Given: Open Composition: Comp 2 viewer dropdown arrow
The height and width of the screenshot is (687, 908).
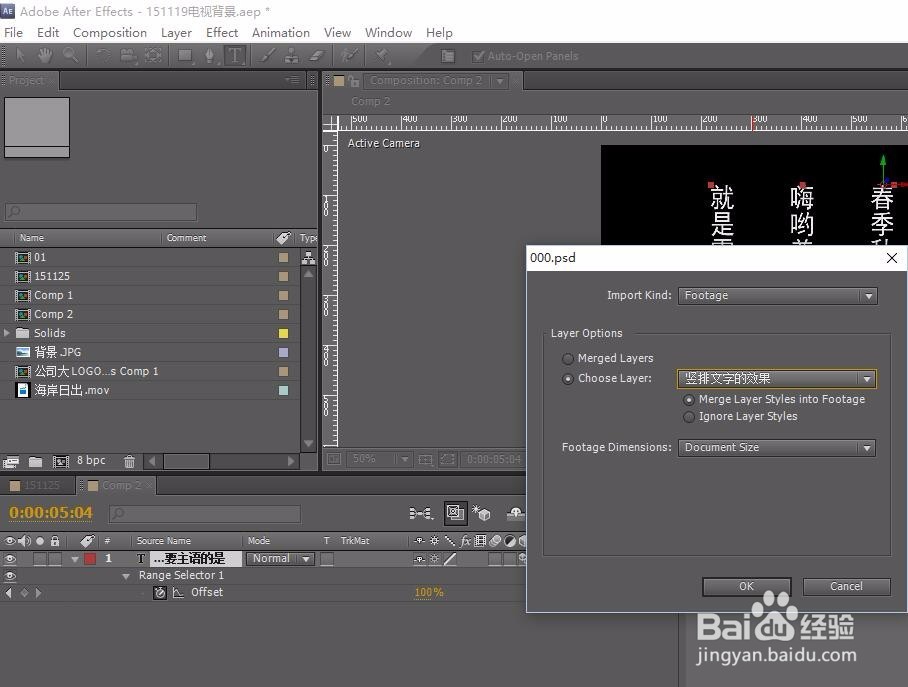Looking at the screenshot, I should click(x=500, y=81).
